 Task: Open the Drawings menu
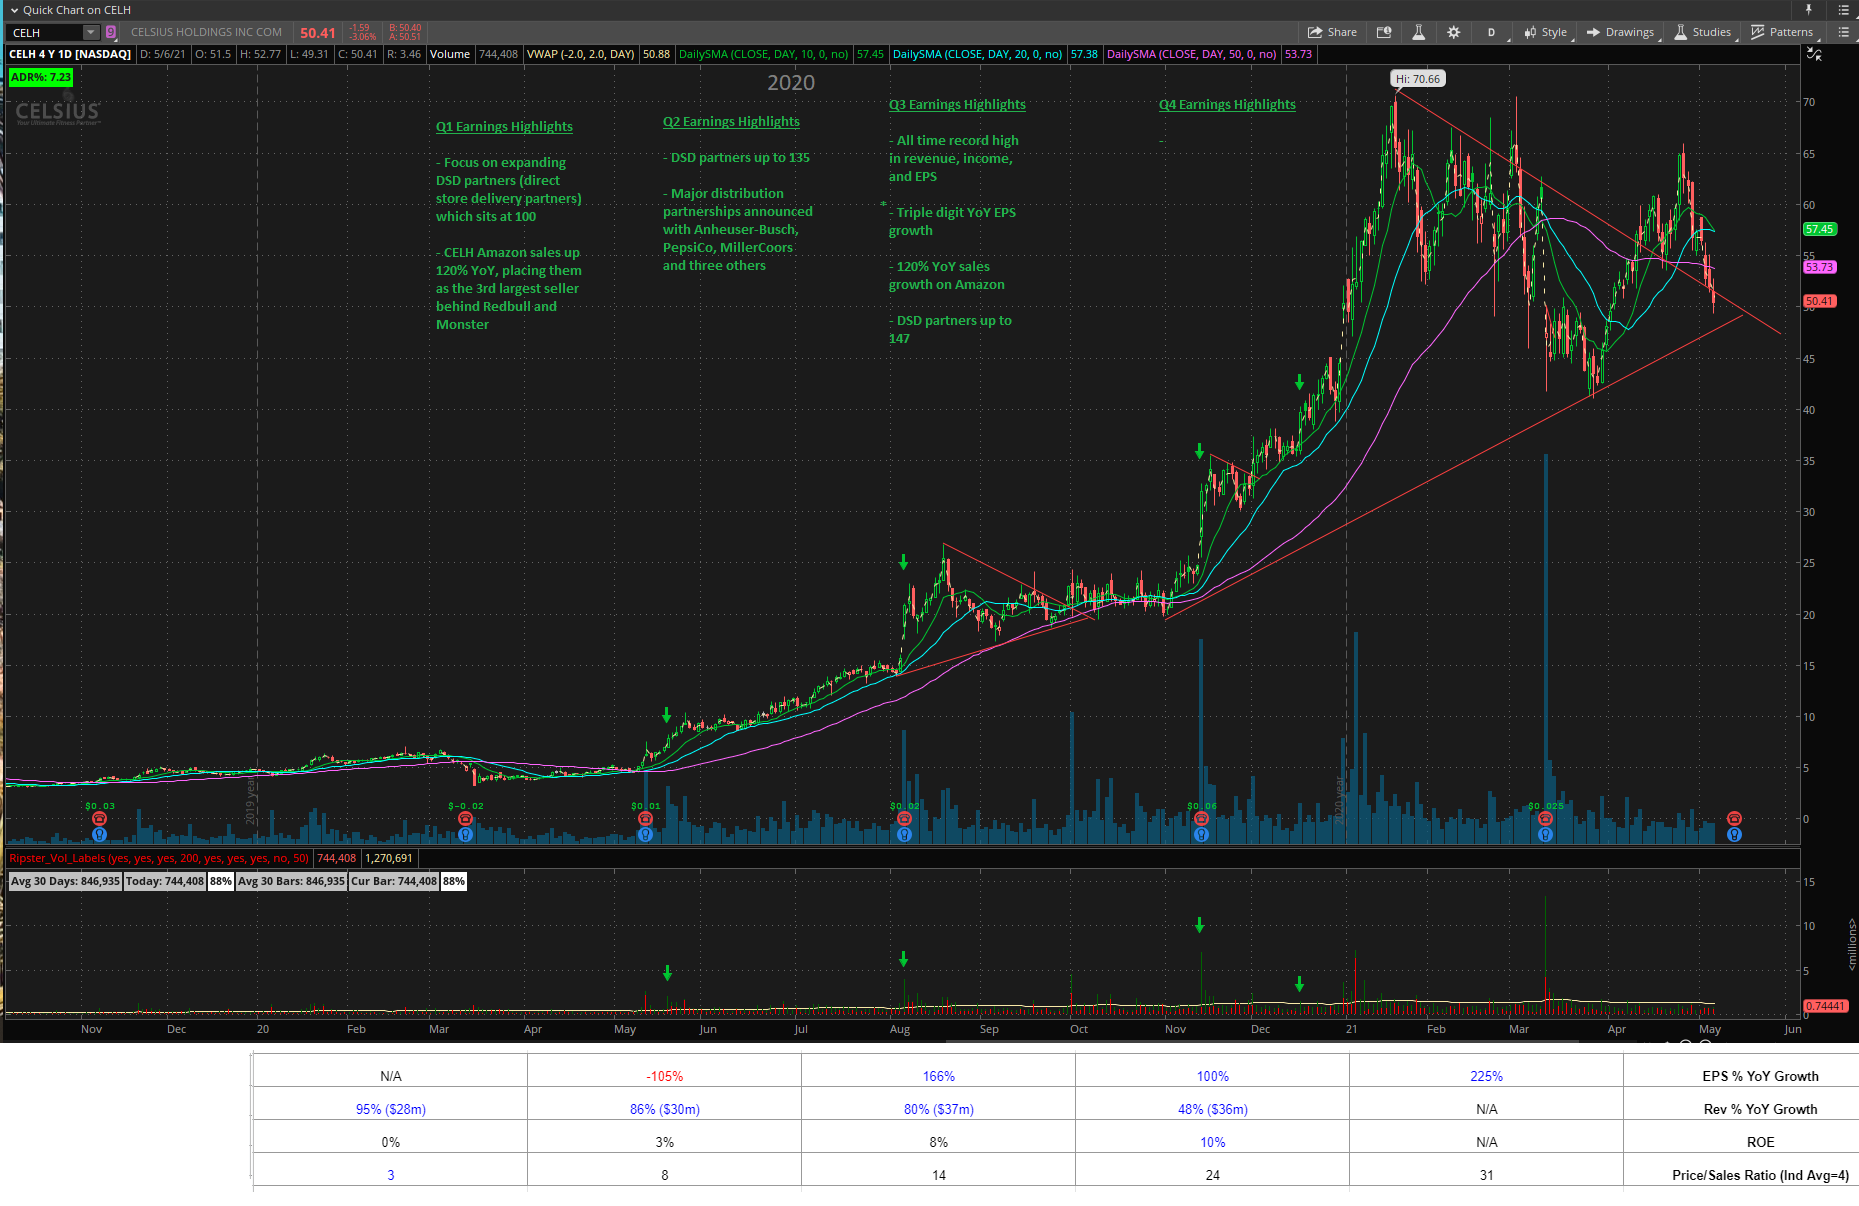pyautogui.click(x=1621, y=32)
